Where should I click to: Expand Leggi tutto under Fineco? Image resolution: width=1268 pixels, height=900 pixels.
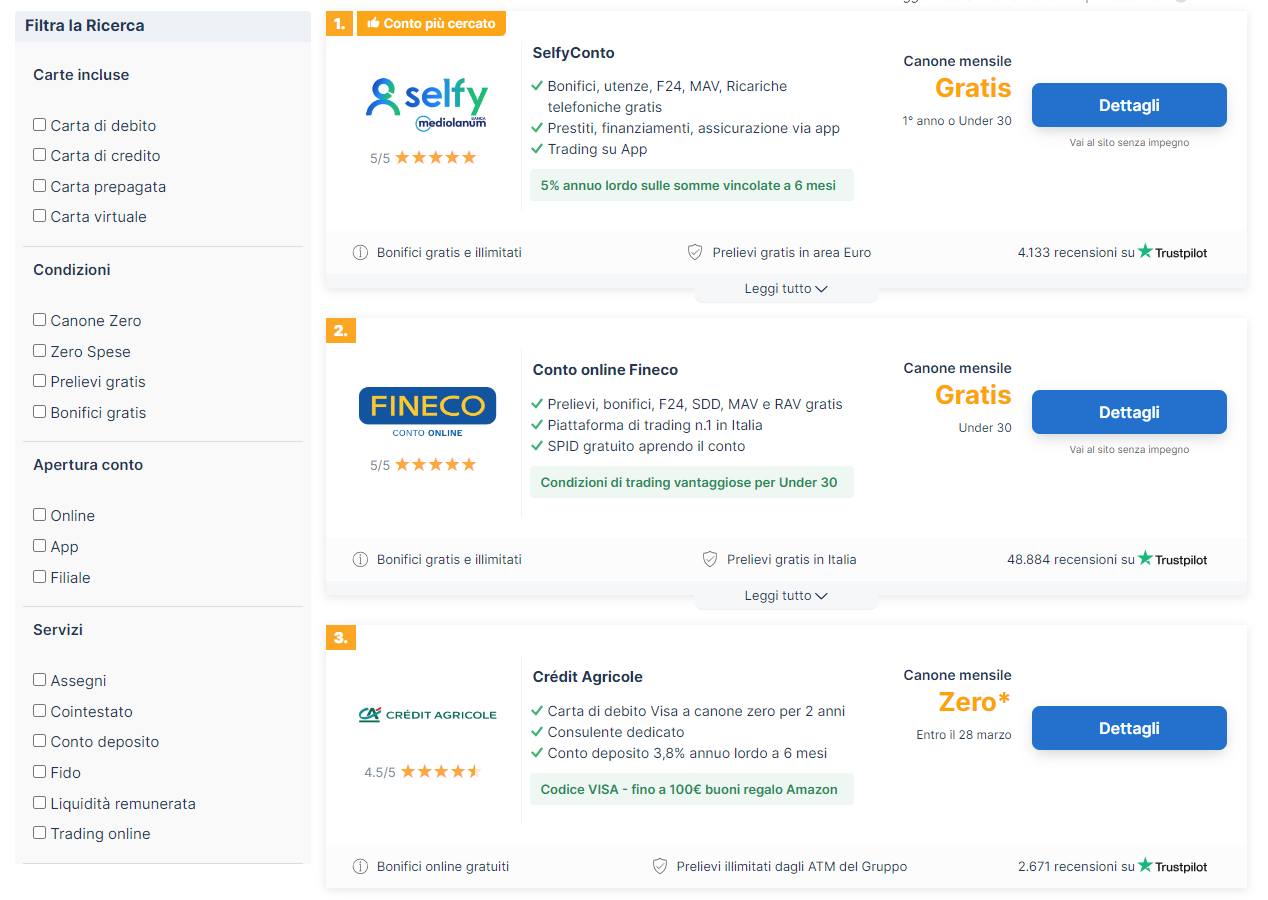click(786, 596)
